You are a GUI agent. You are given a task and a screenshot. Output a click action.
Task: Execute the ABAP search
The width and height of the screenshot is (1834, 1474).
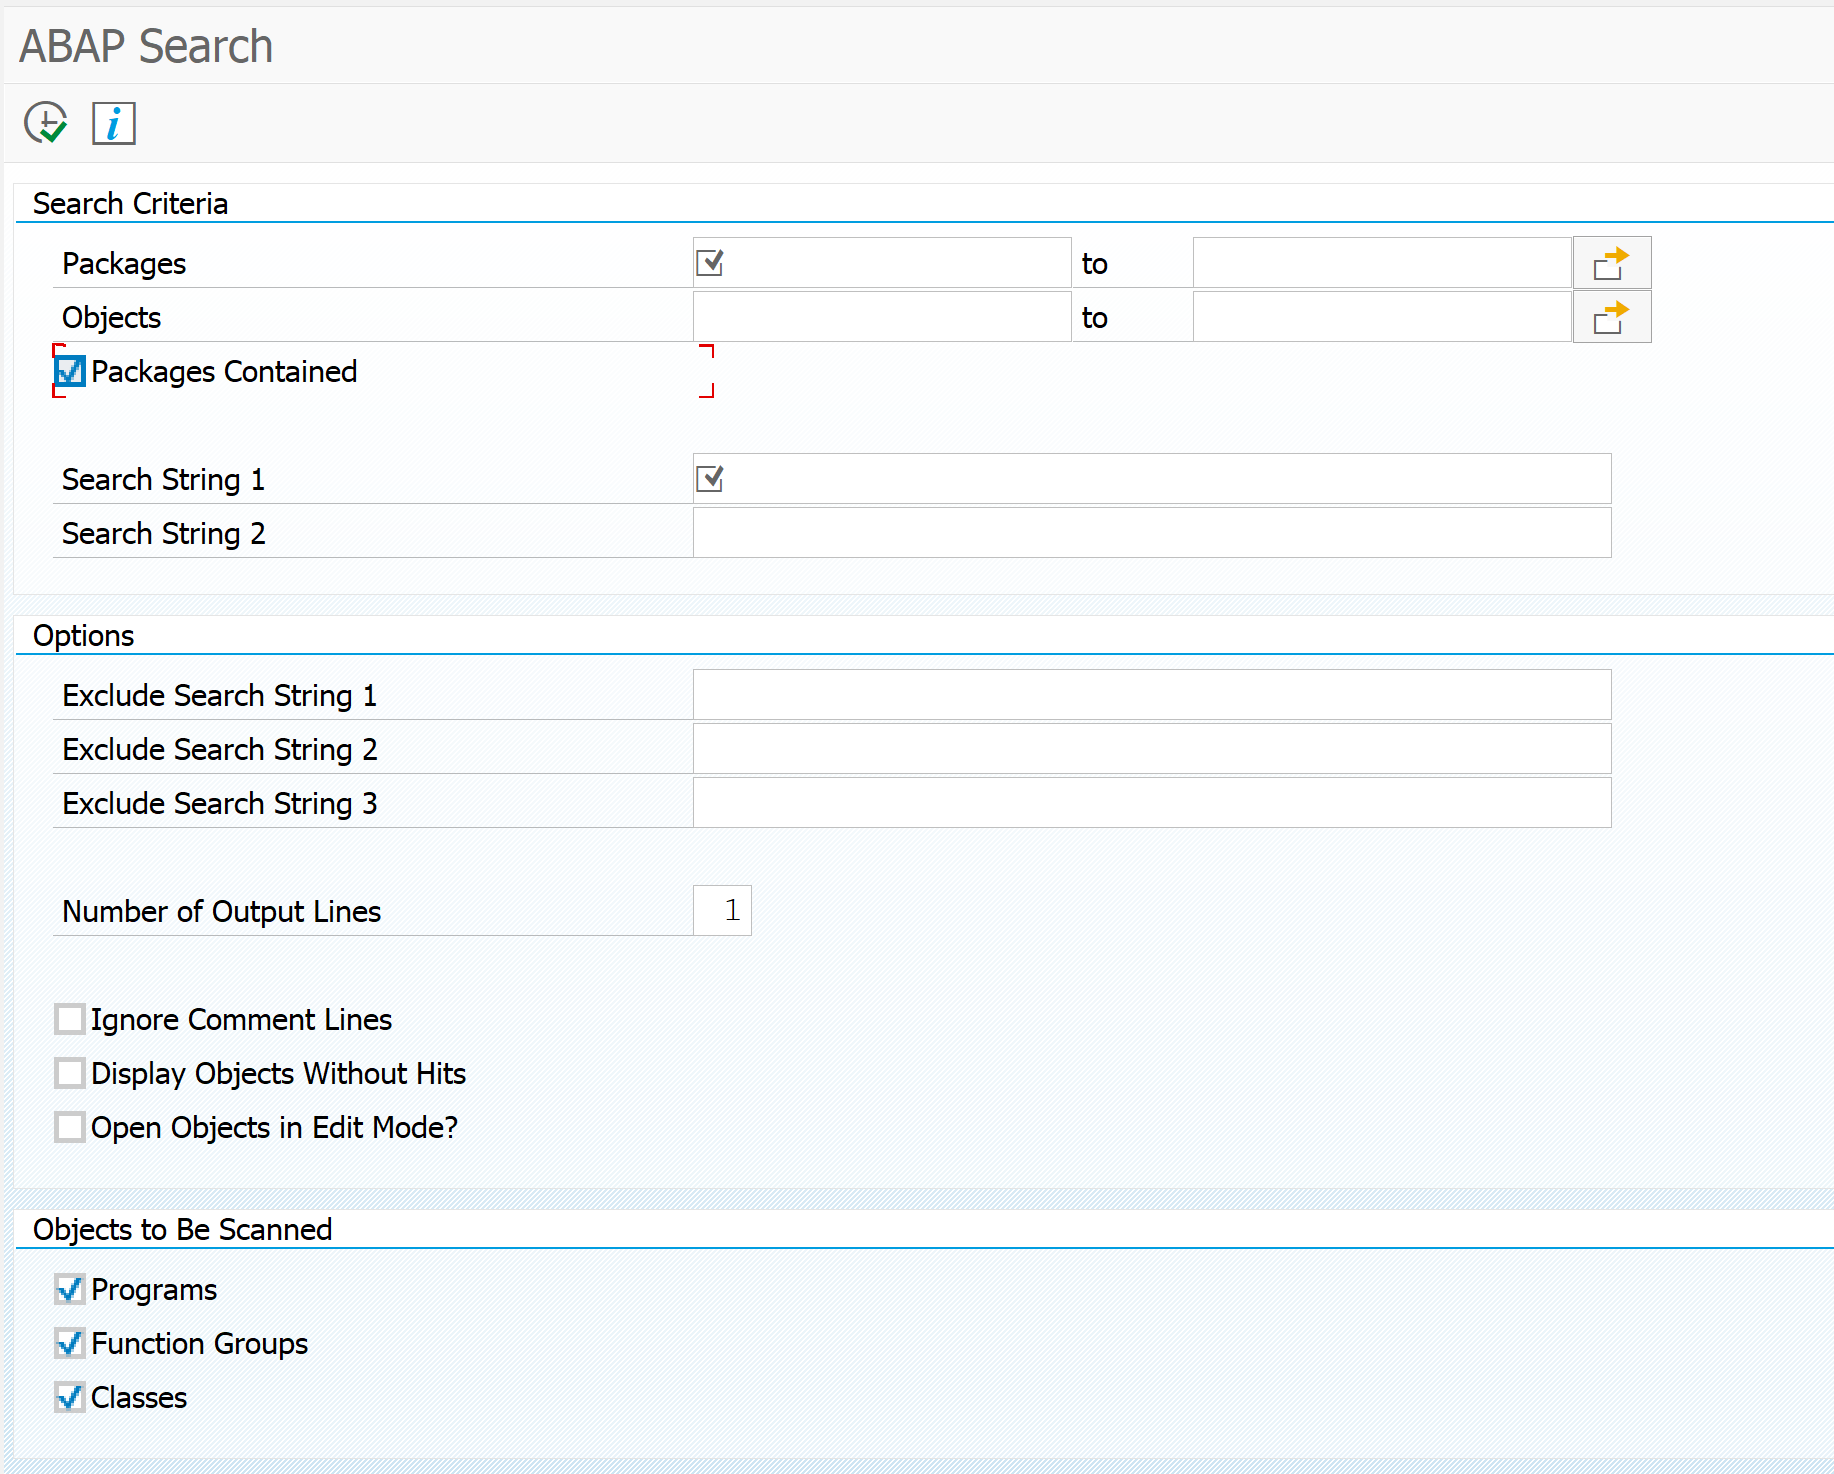coord(45,123)
